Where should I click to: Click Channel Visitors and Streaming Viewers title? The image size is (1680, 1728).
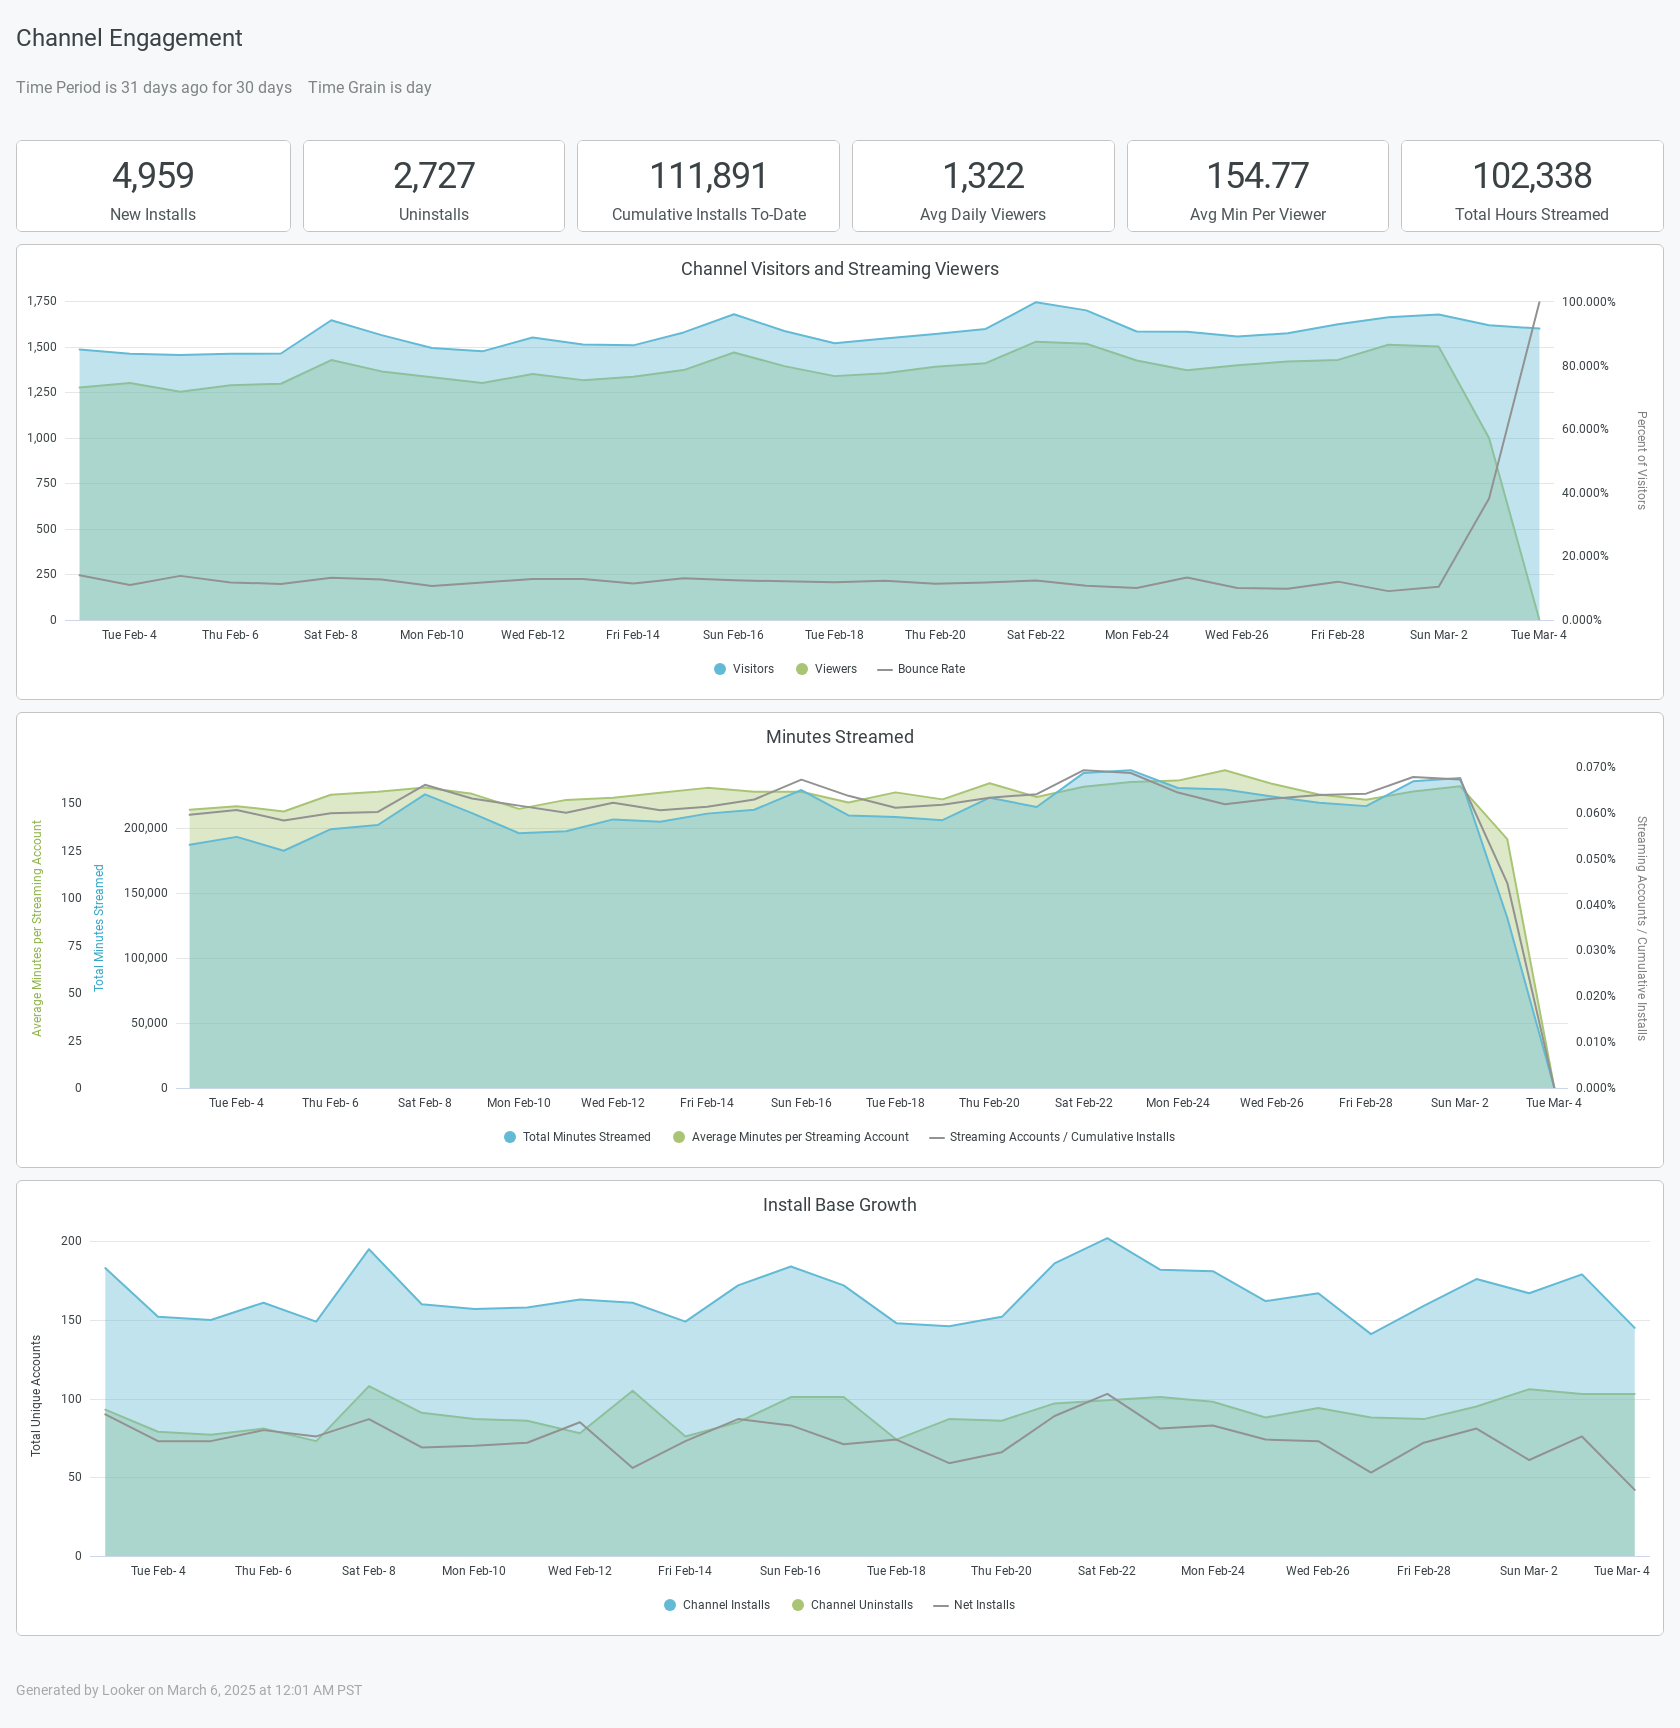(x=840, y=269)
